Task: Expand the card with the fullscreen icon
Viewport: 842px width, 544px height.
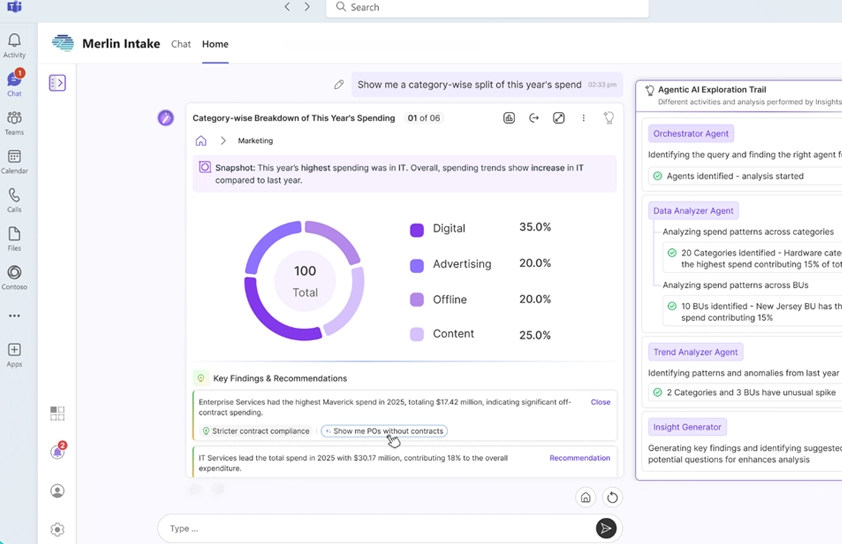Action: coord(559,118)
